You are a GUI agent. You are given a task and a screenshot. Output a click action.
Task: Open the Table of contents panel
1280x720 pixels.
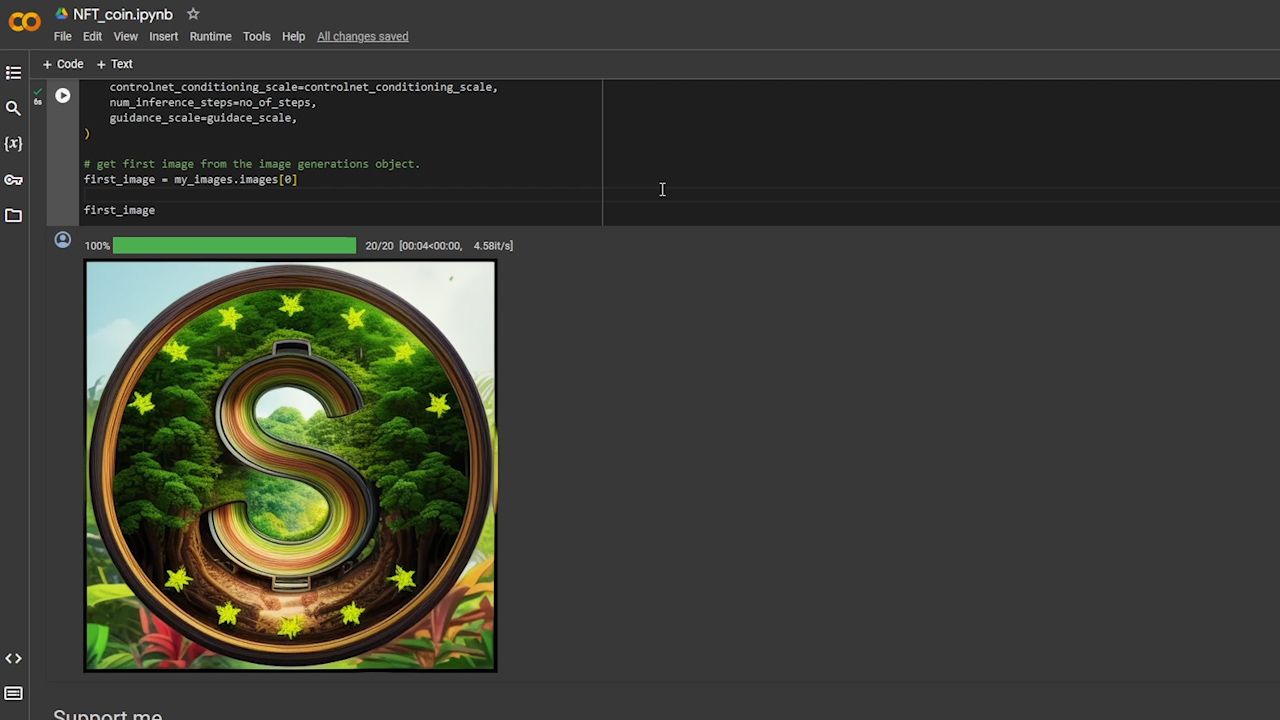coord(13,73)
